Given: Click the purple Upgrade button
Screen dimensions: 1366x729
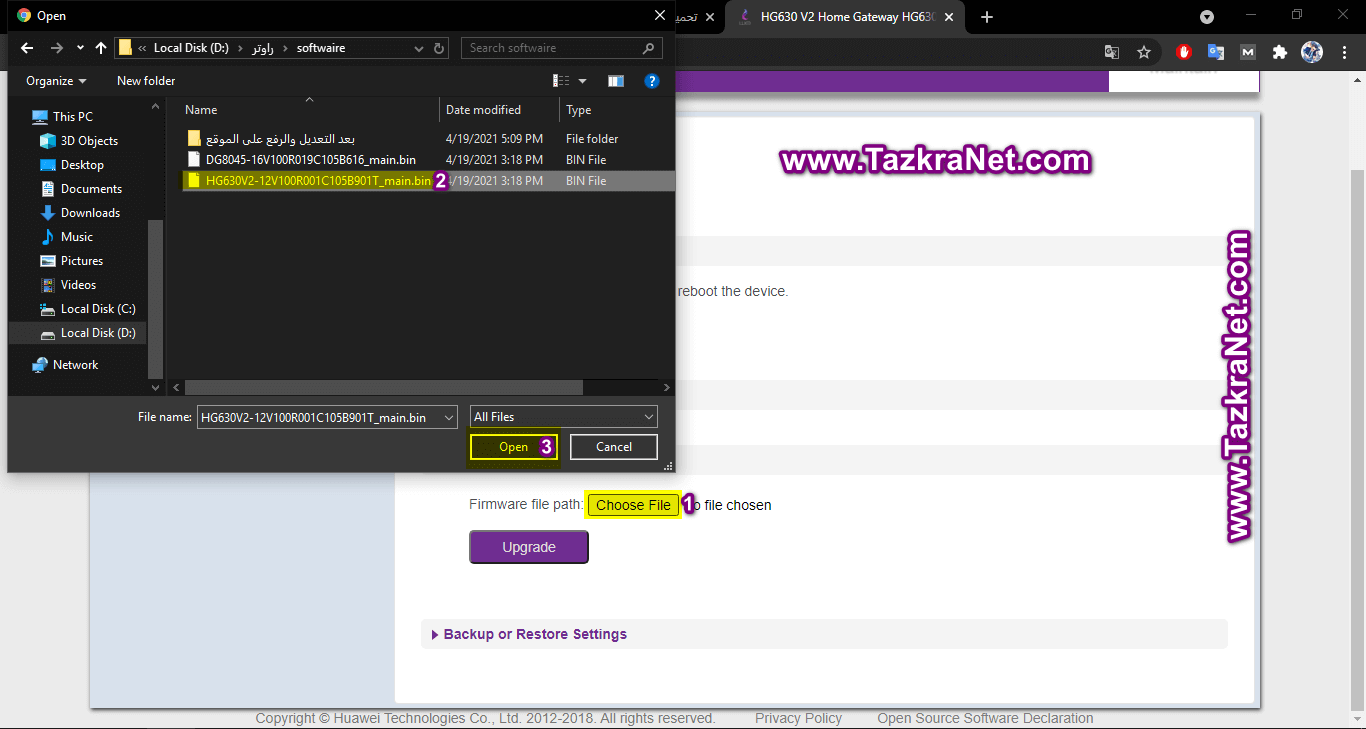Looking at the screenshot, I should pyautogui.click(x=529, y=547).
